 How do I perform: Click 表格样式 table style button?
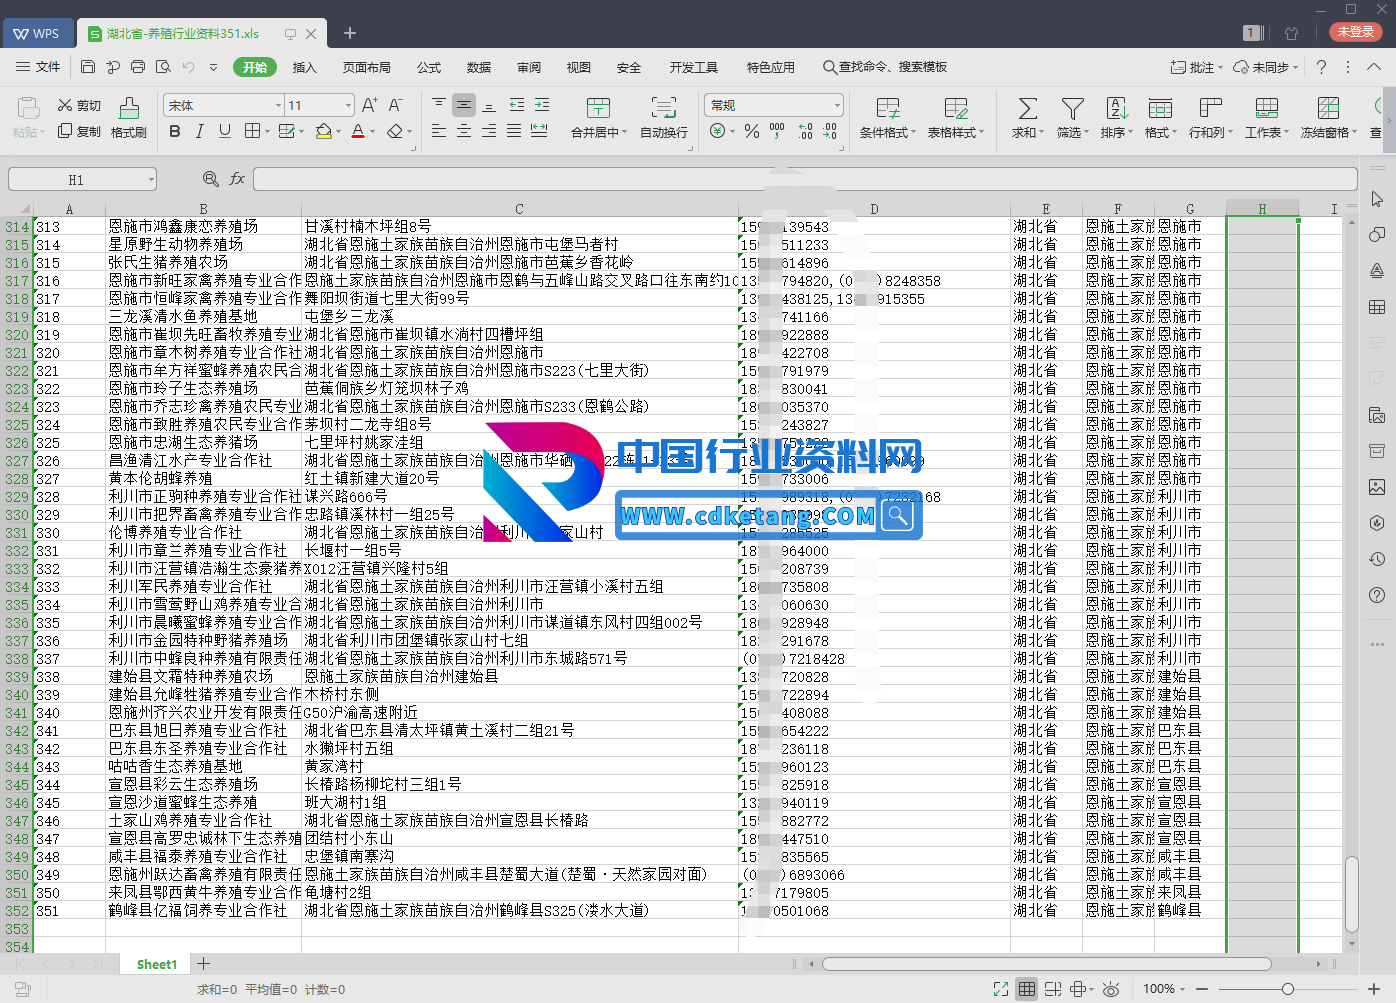click(x=956, y=117)
